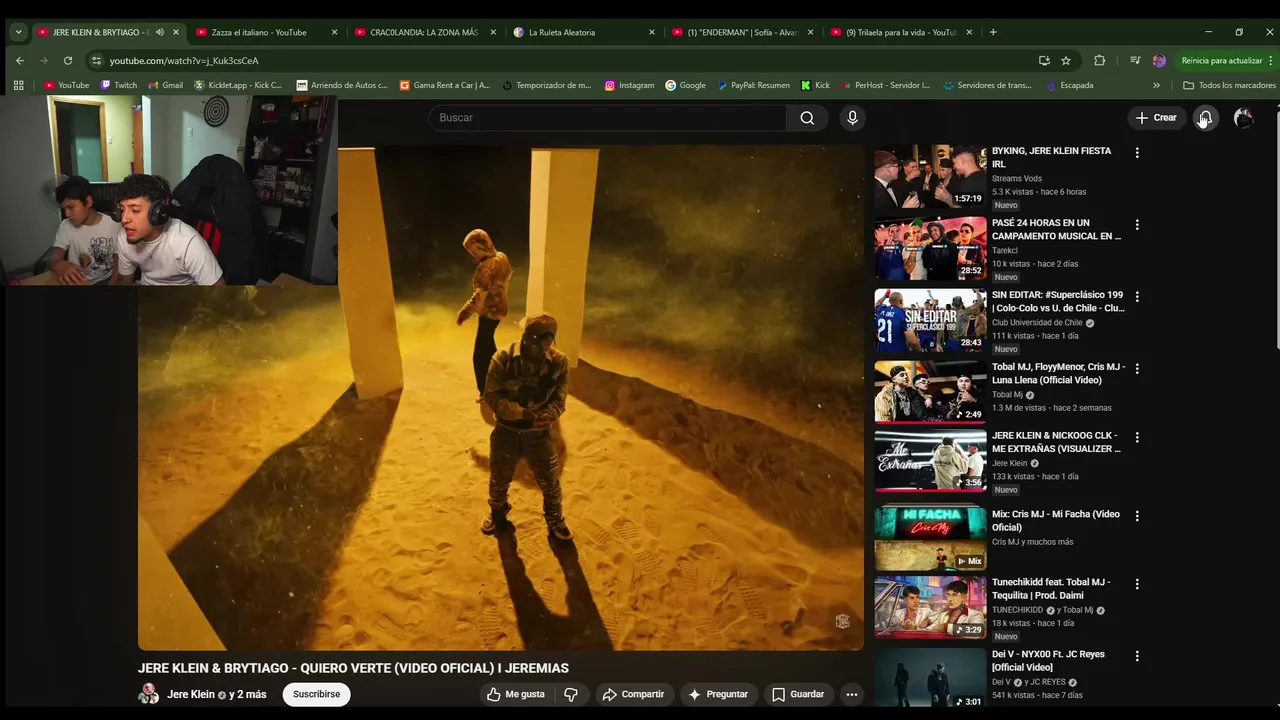Image resolution: width=1280 pixels, height=720 pixels.
Task: Bookmark this page with star icon
Action: (x=1066, y=60)
